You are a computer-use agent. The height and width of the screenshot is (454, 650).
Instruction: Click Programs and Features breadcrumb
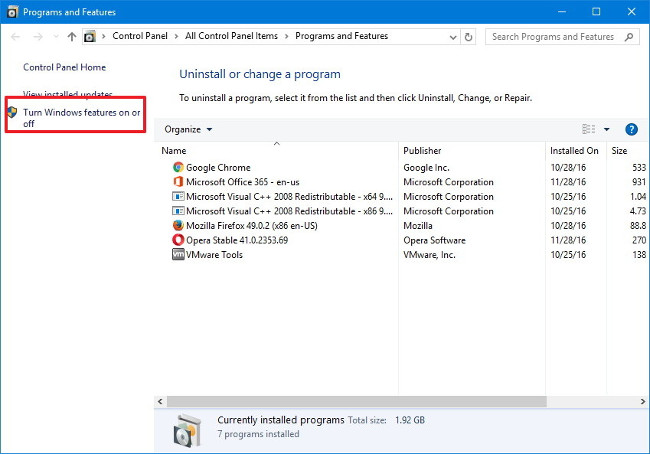click(342, 36)
